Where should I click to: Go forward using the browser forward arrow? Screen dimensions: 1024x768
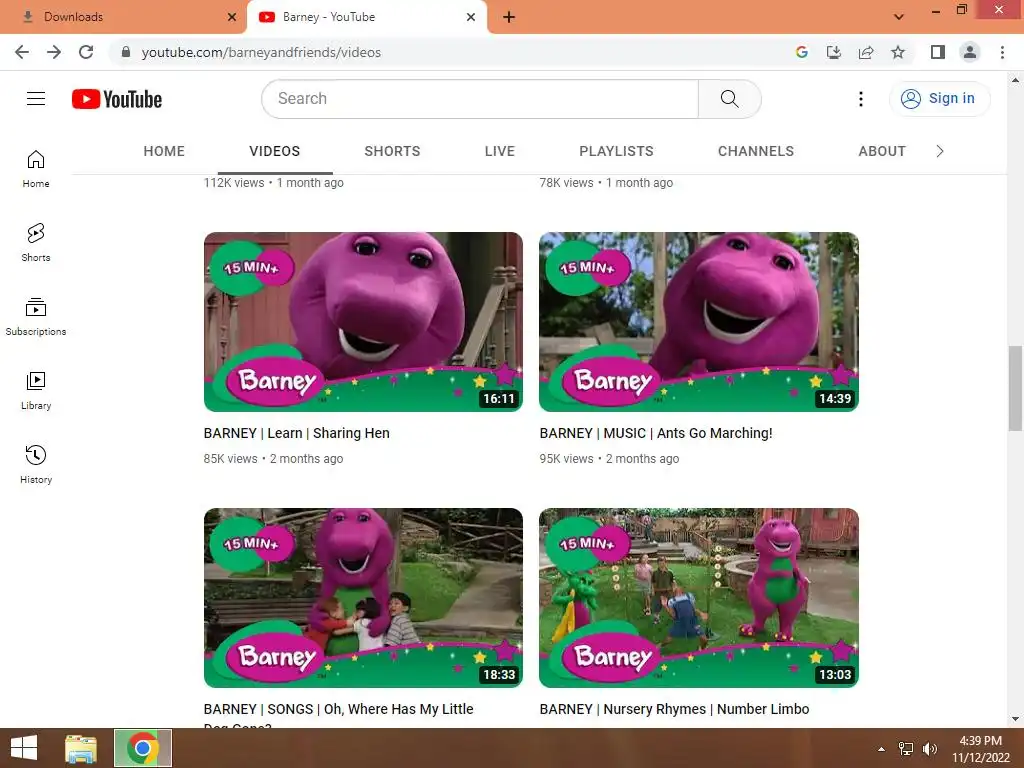click(x=54, y=52)
